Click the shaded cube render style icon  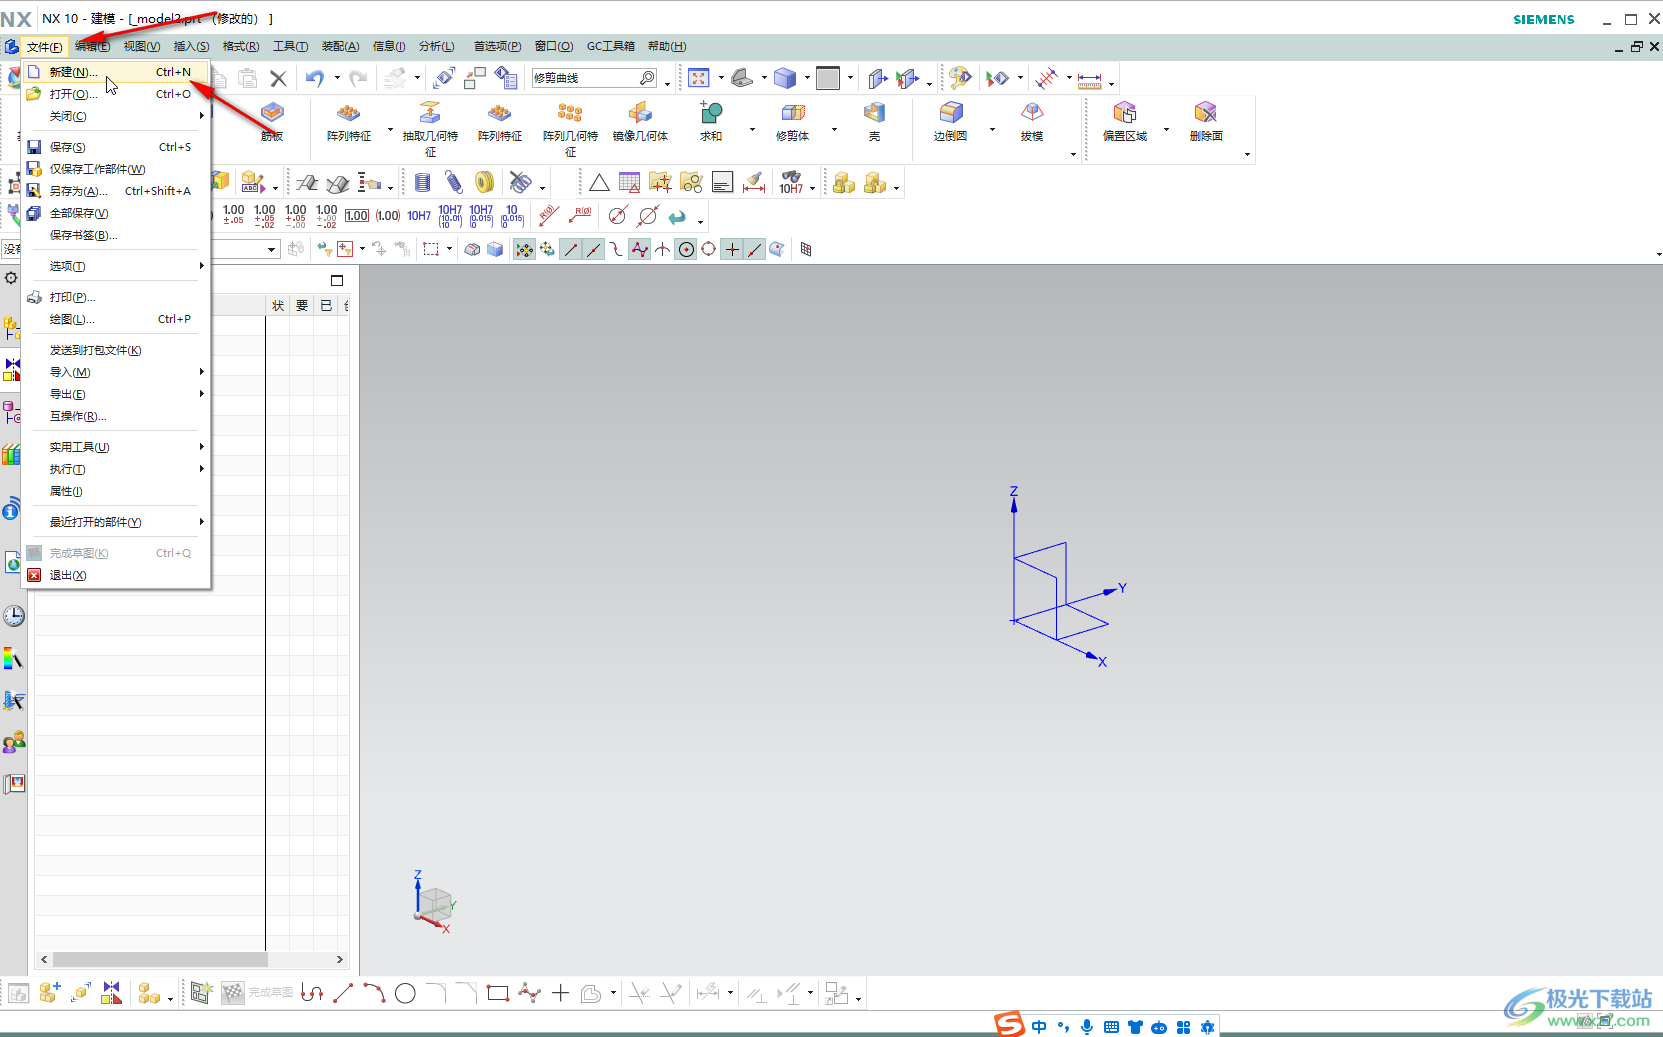785,78
